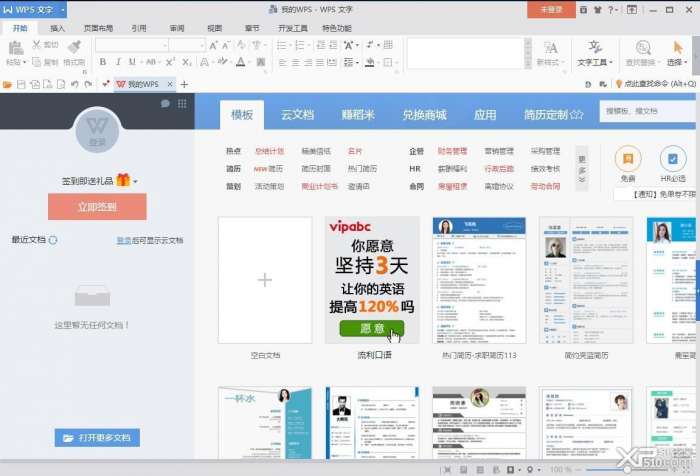Open the font name dropdown
Screen dimensions: 700x476
[x=165, y=46]
